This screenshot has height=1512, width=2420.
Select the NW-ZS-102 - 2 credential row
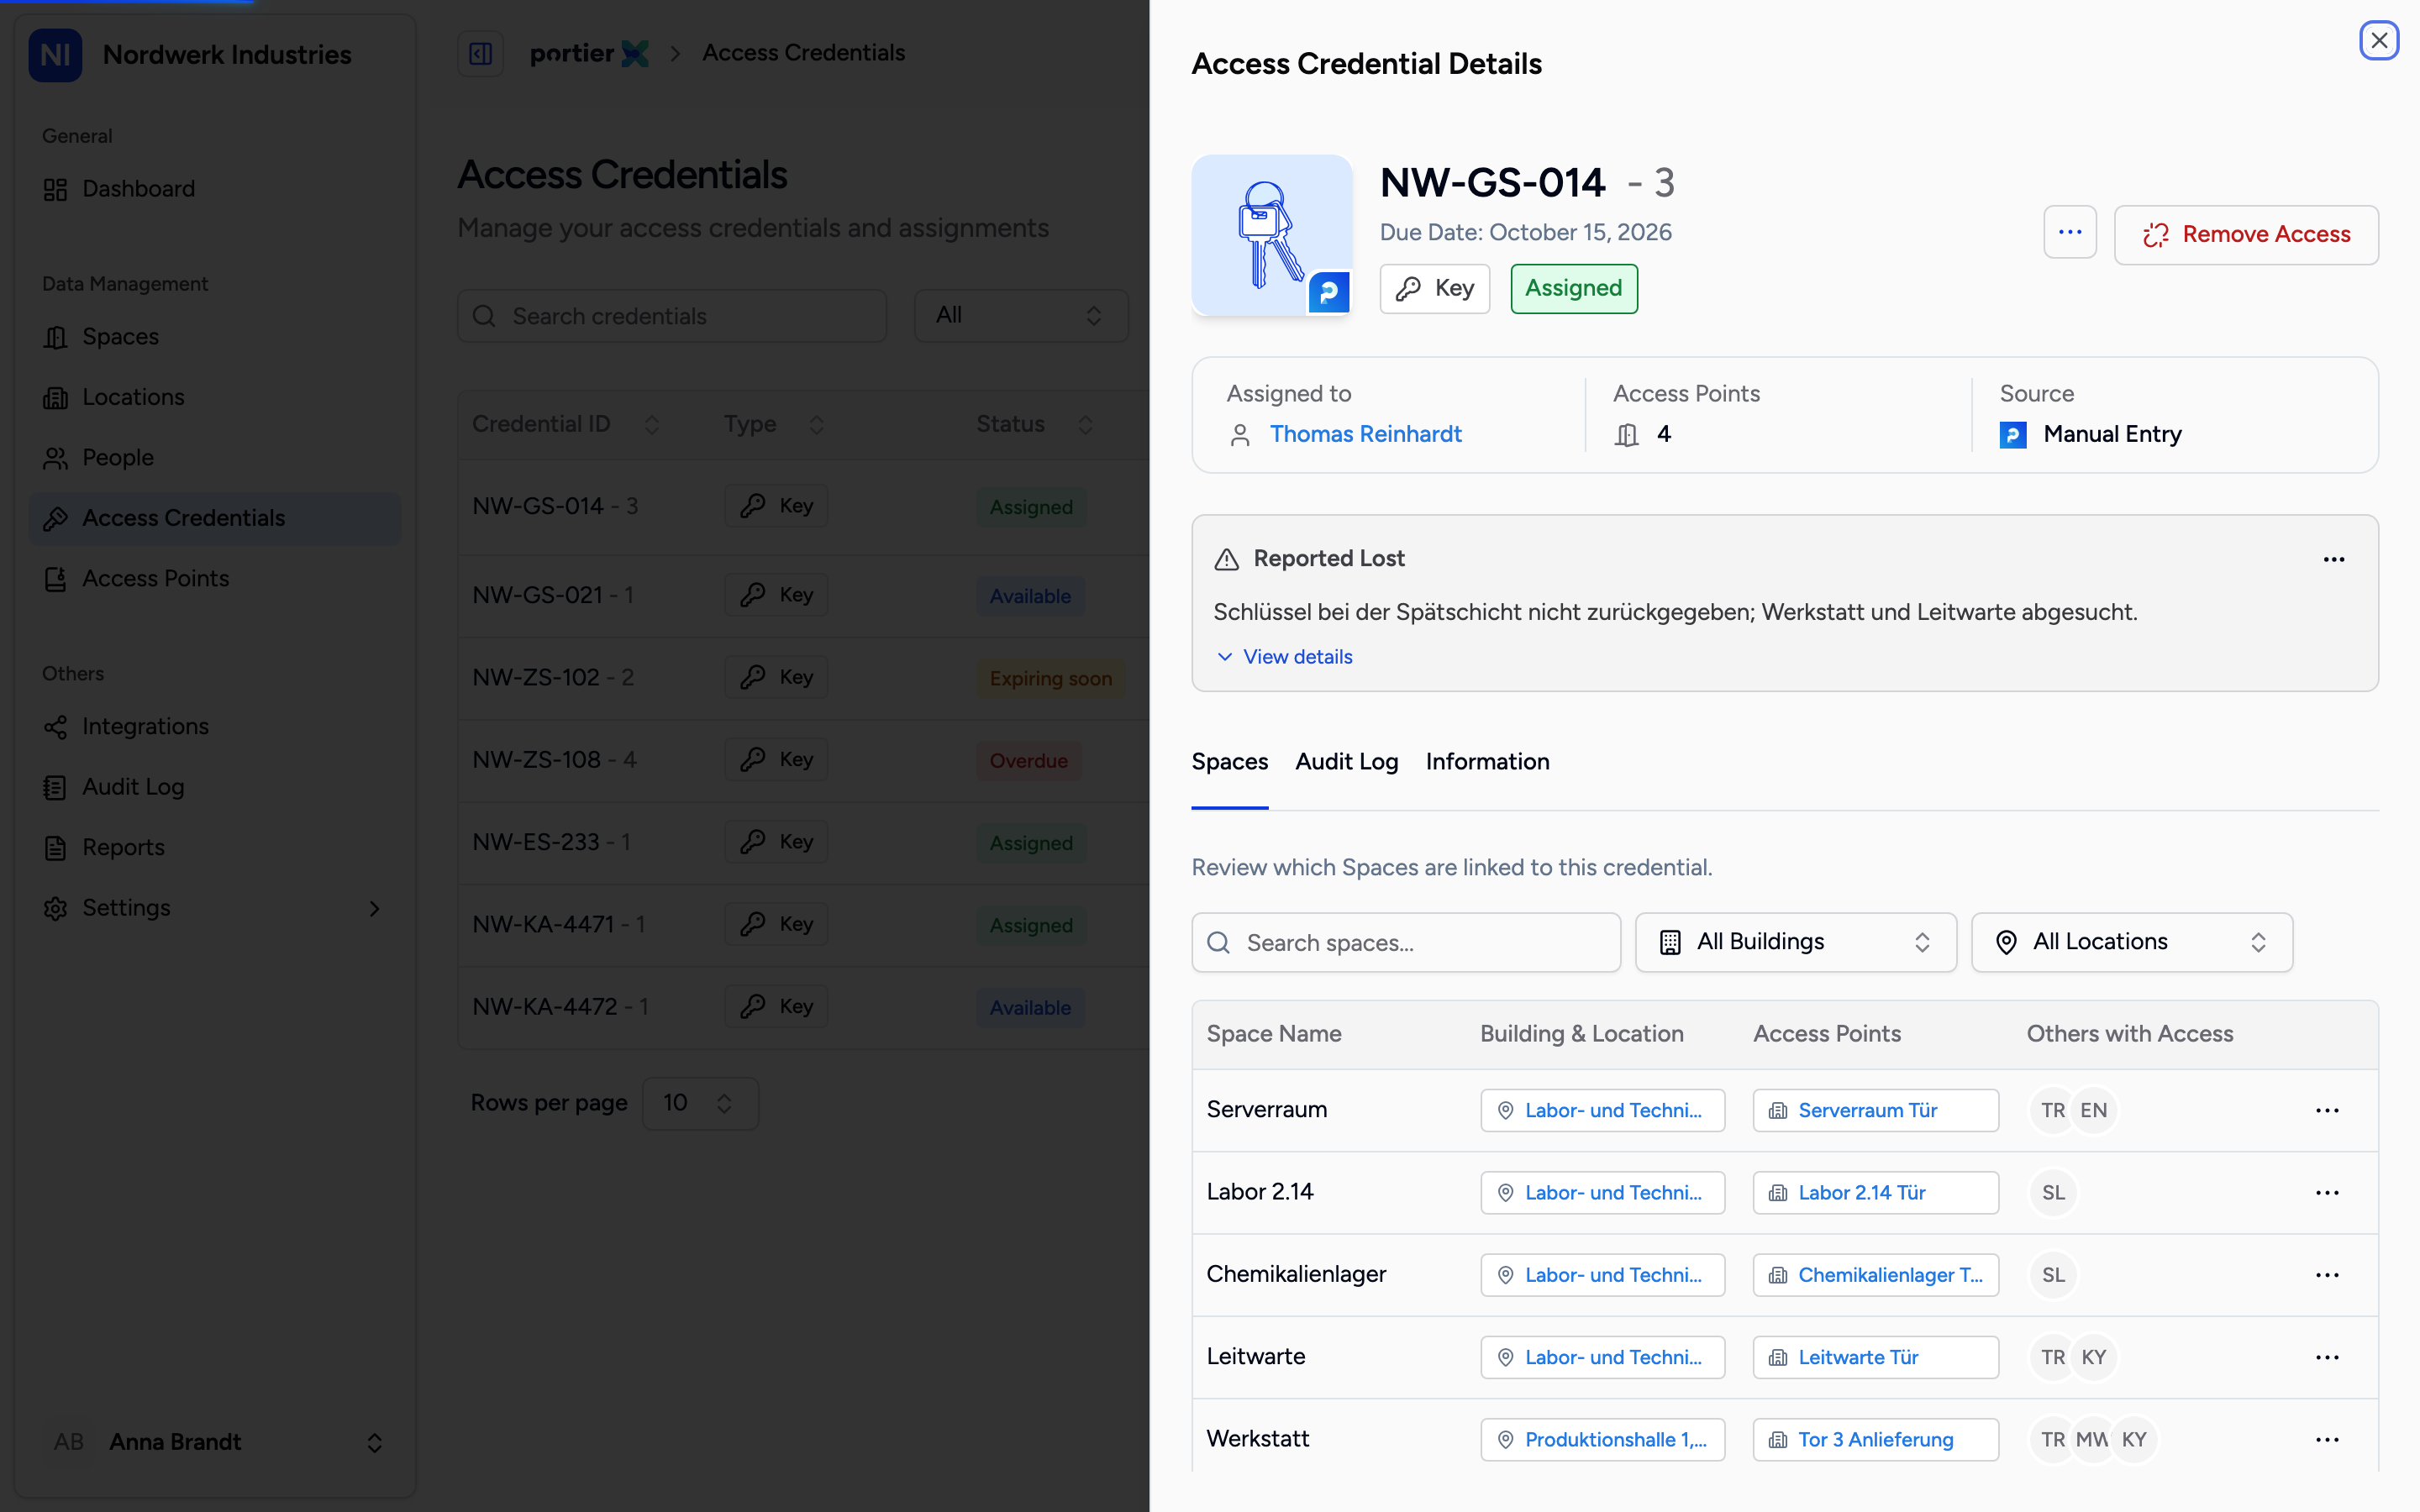point(803,678)
